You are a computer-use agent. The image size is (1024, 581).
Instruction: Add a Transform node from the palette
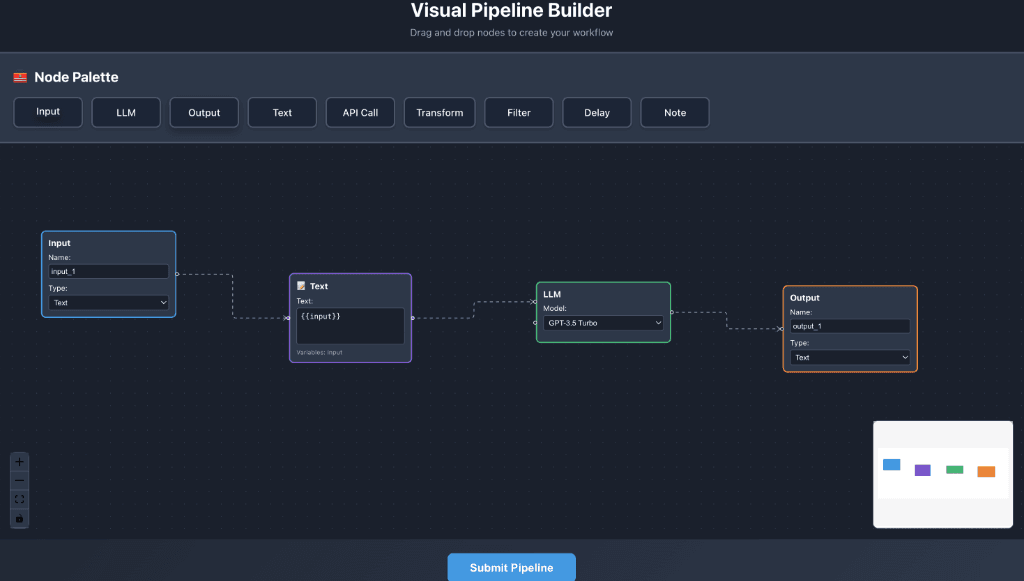click(439, 112)
